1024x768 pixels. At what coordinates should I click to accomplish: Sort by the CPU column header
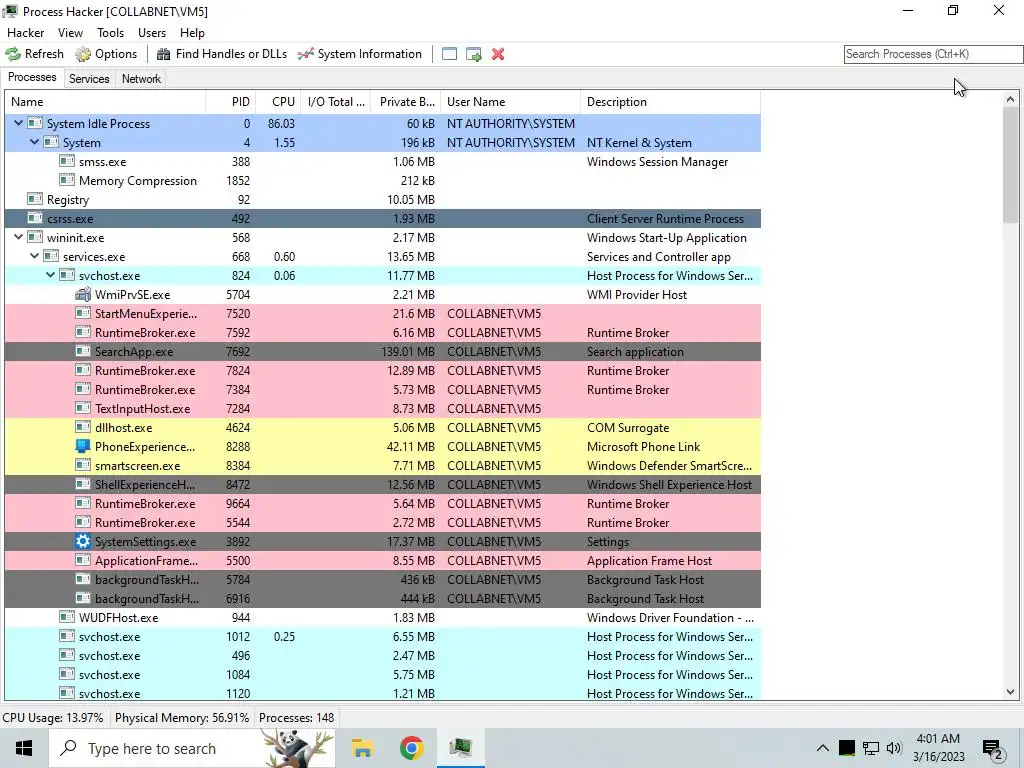coord(278,102)
